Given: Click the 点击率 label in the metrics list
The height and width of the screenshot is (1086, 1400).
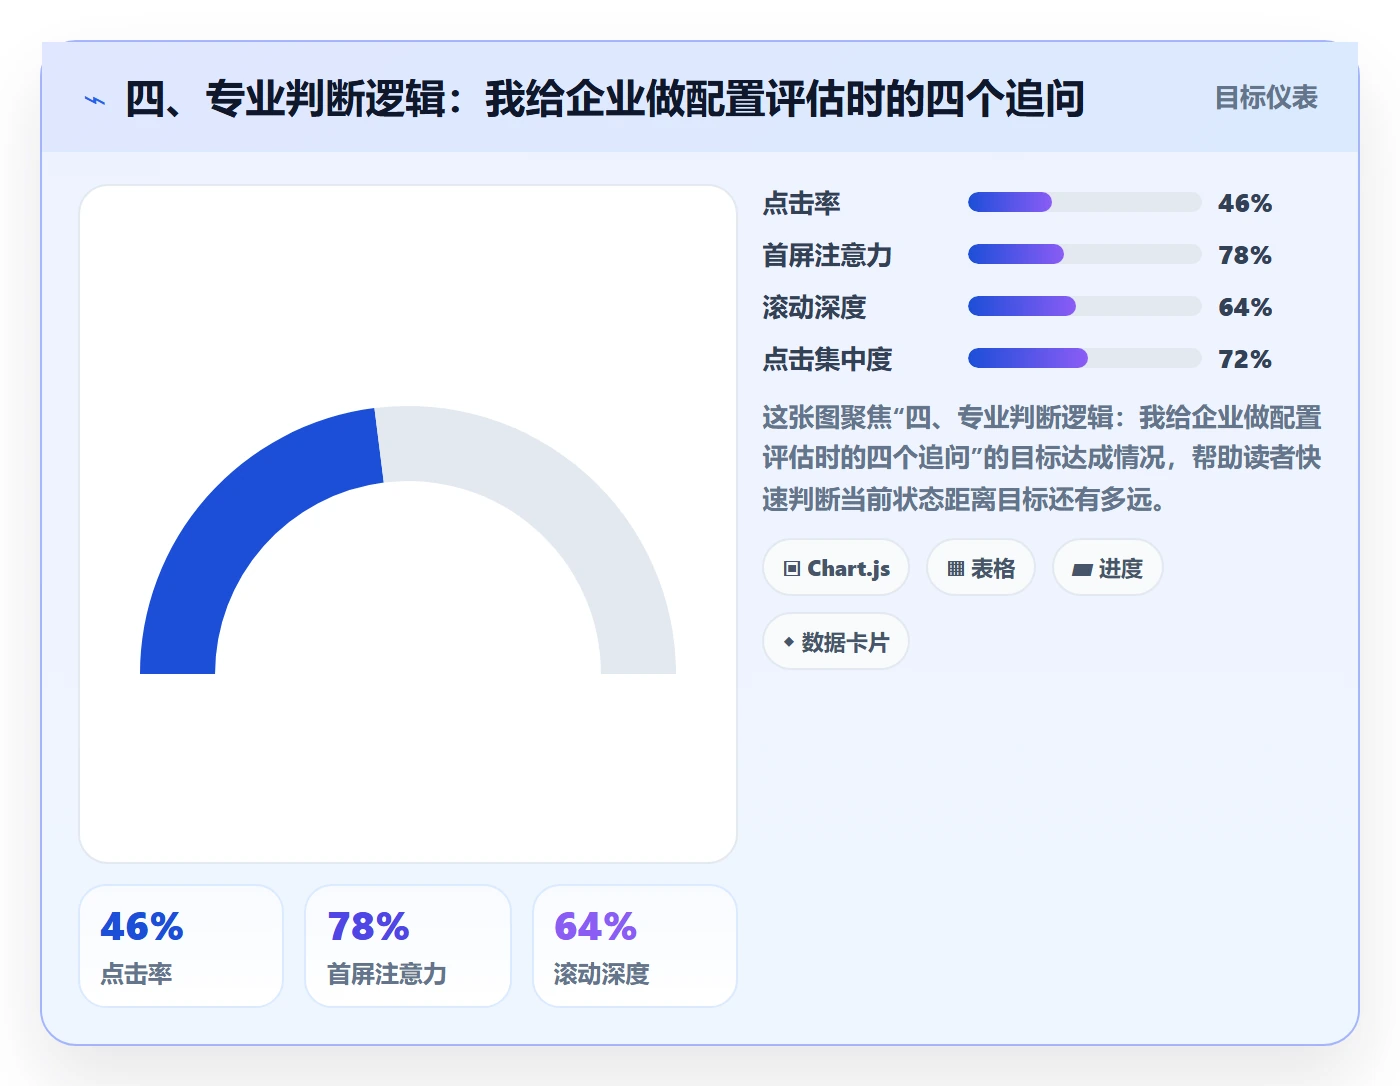Looking at the screenshot, I should pos(801,203).
